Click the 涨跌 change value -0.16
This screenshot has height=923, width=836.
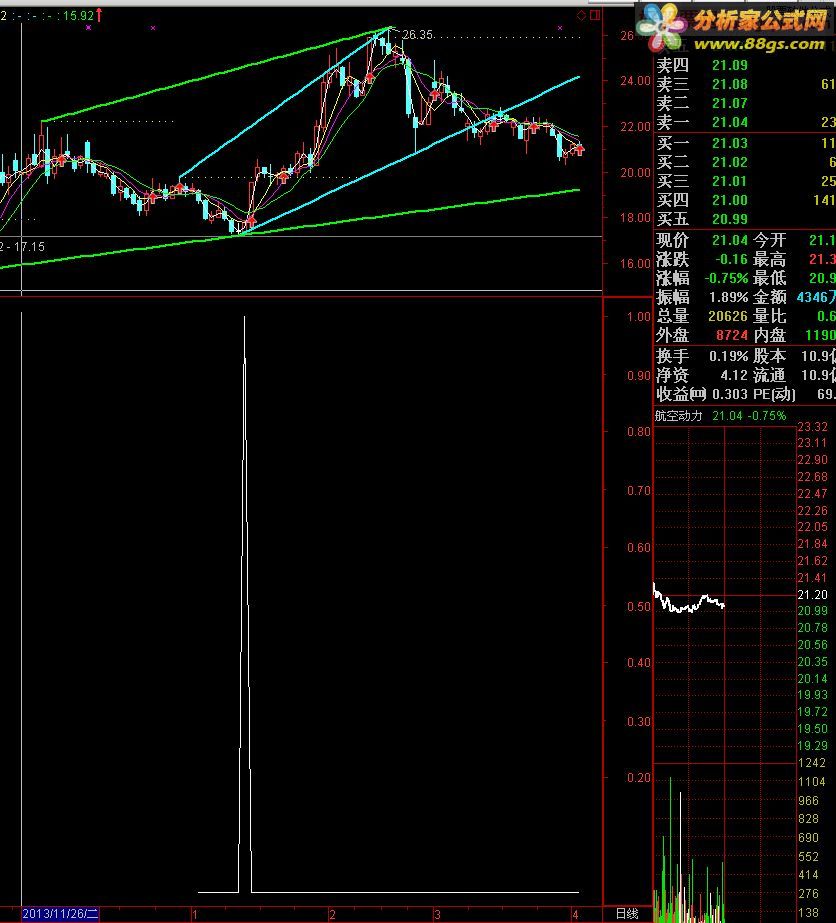tap(731, 259)
